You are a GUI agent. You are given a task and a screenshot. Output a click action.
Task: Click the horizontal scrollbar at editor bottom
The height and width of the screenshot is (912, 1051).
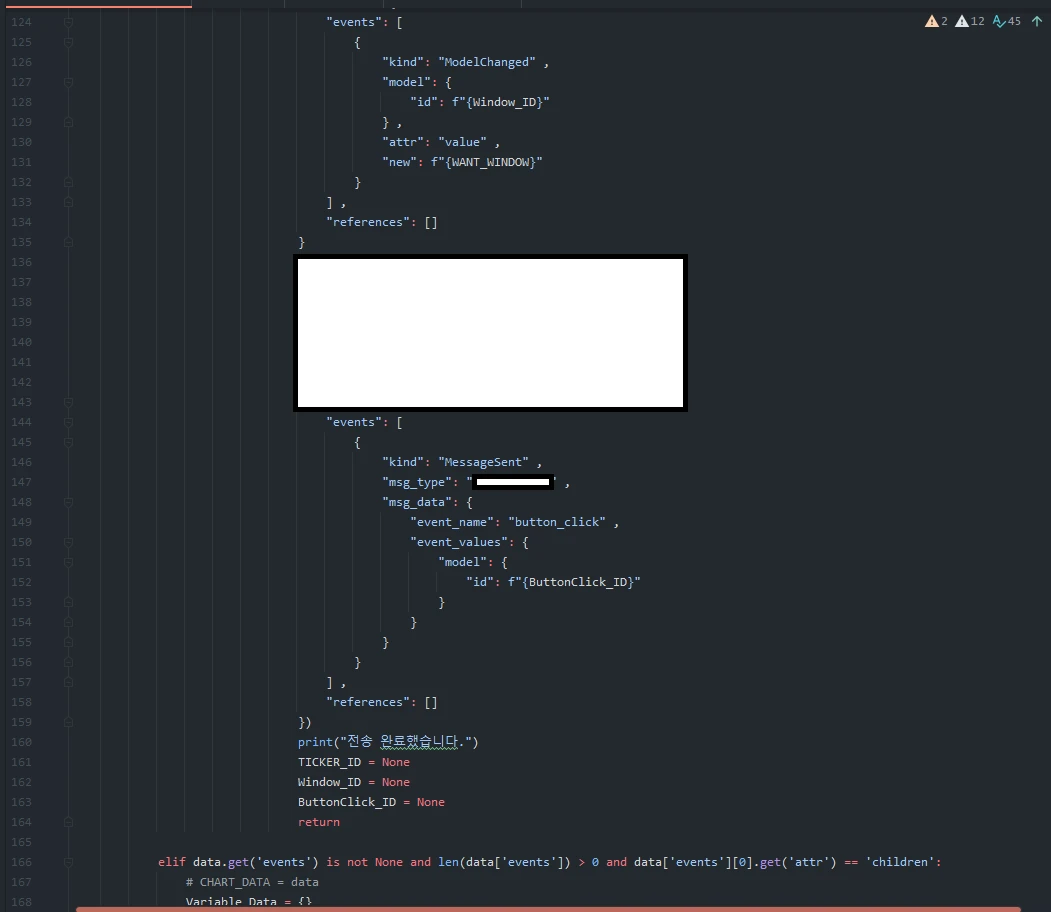(x=548, y=909)
